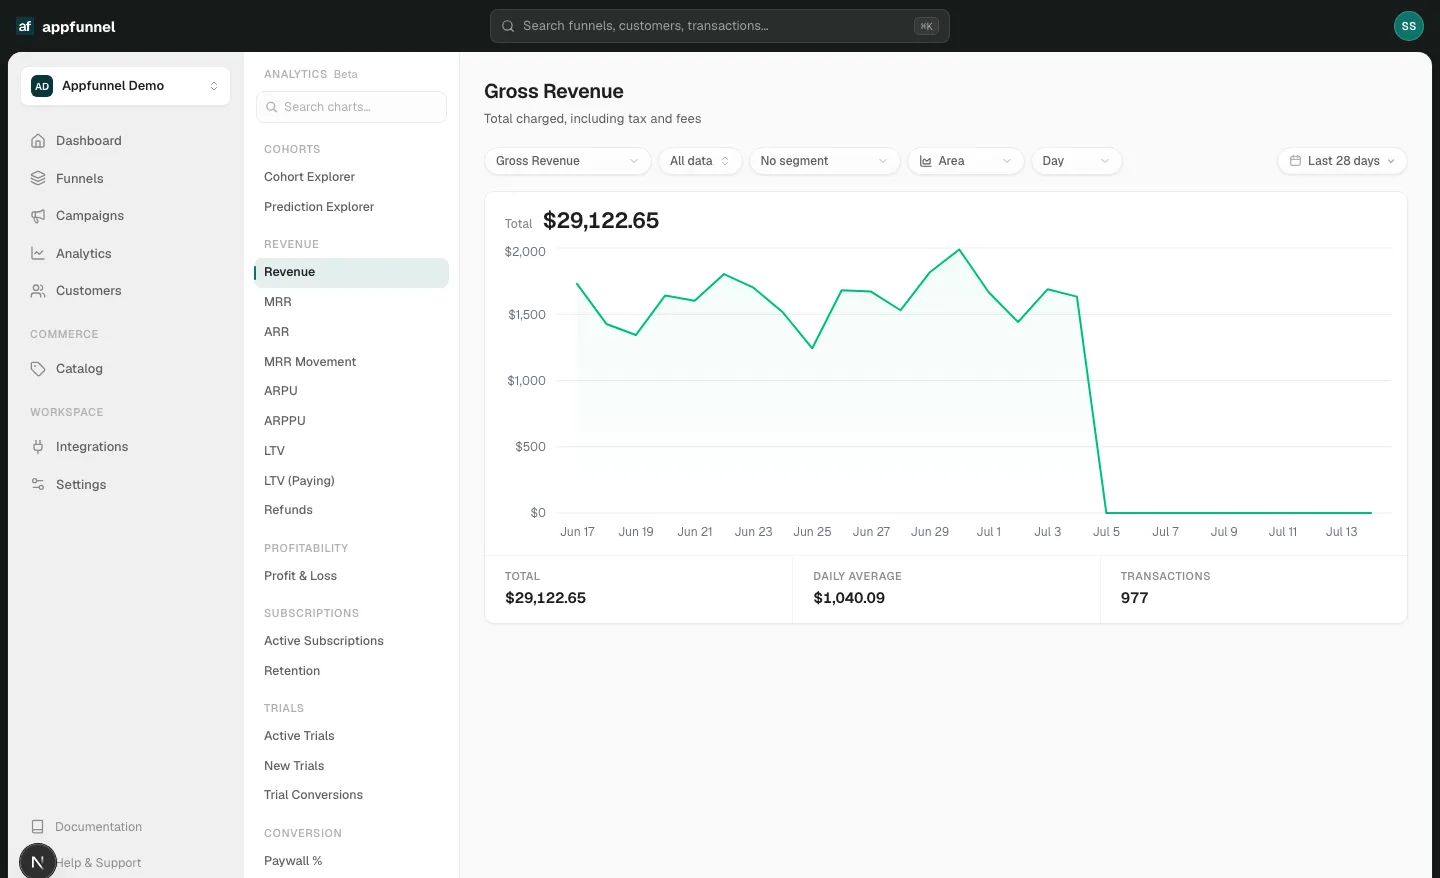Screen dimensions: 1440x878
Task: Change the Area chart type dropdown
Action: 965,161
